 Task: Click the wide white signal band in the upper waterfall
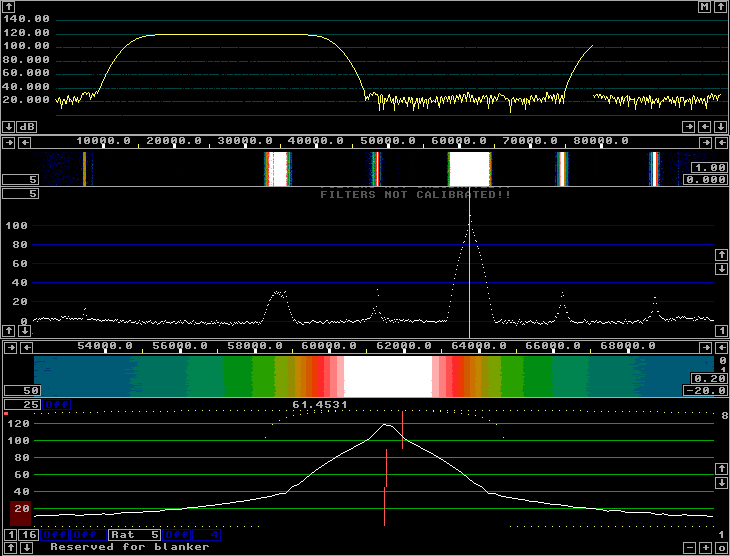[x=469, y=169]
